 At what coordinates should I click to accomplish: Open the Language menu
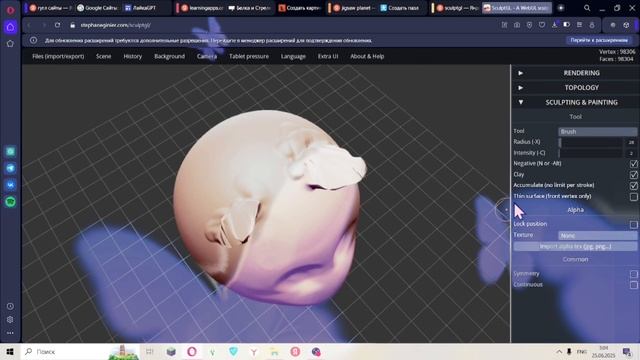[x=293, y=56]
